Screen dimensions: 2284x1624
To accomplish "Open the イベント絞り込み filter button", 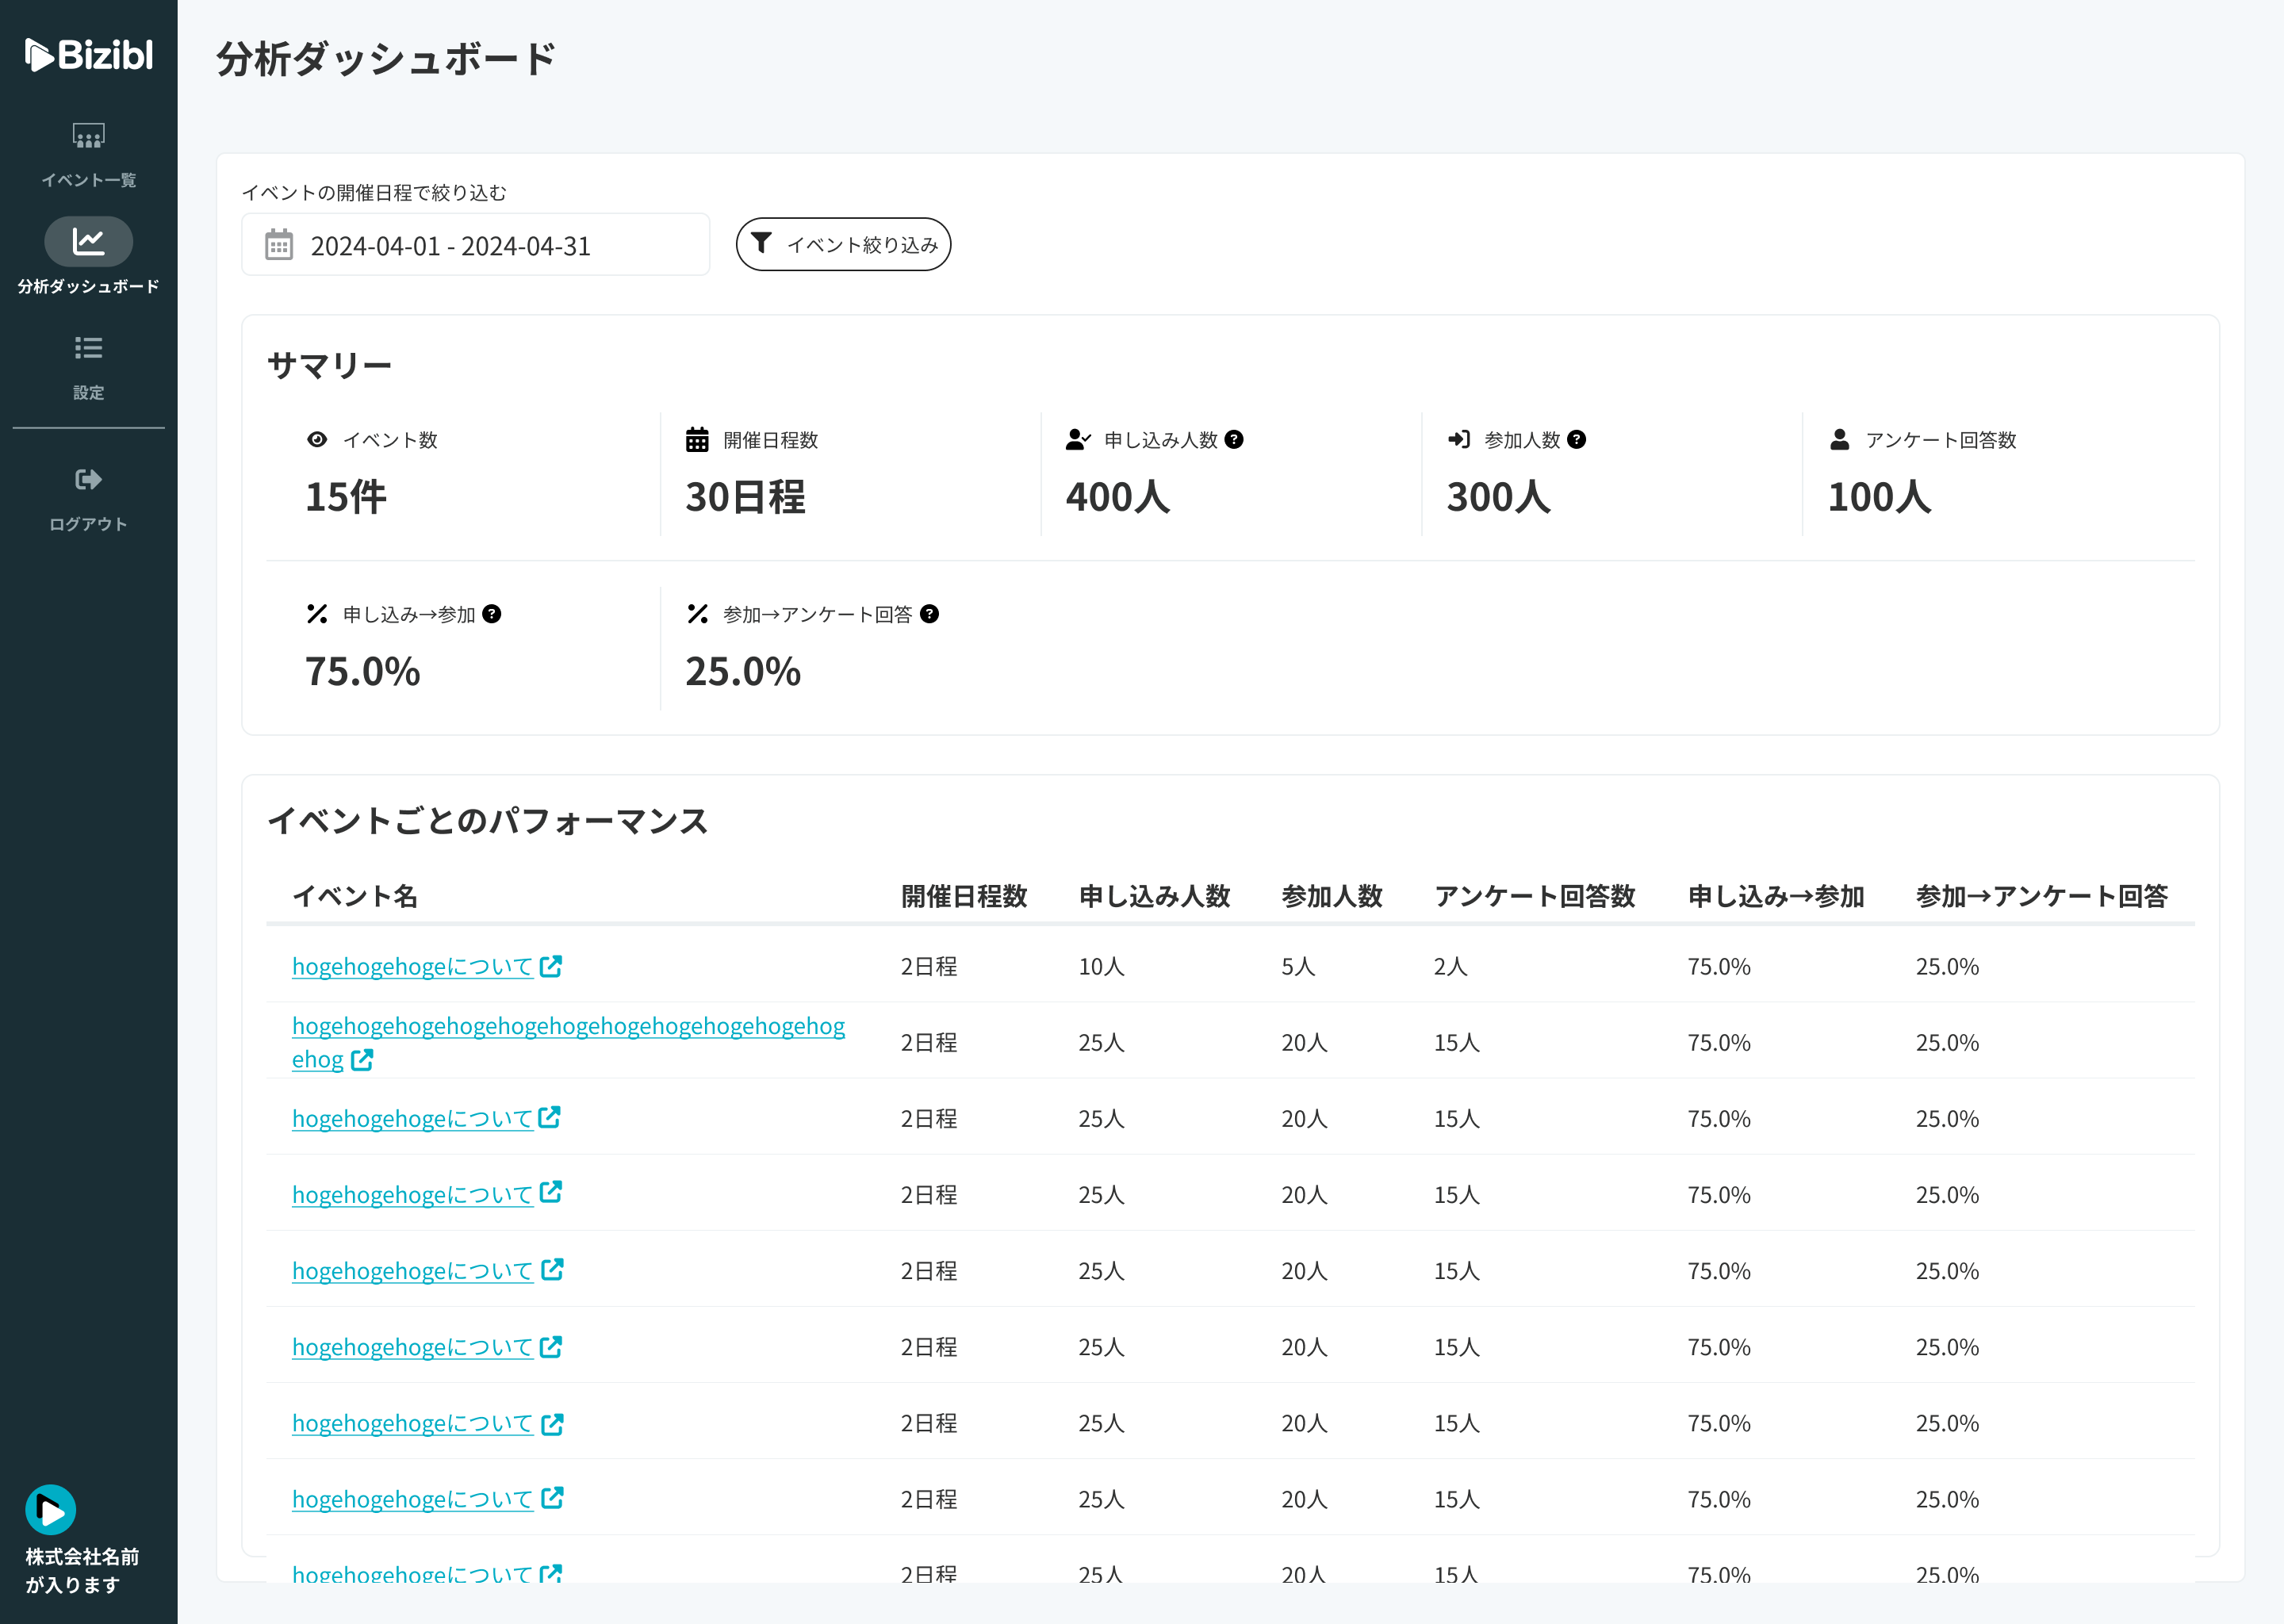I will [843, 245].
